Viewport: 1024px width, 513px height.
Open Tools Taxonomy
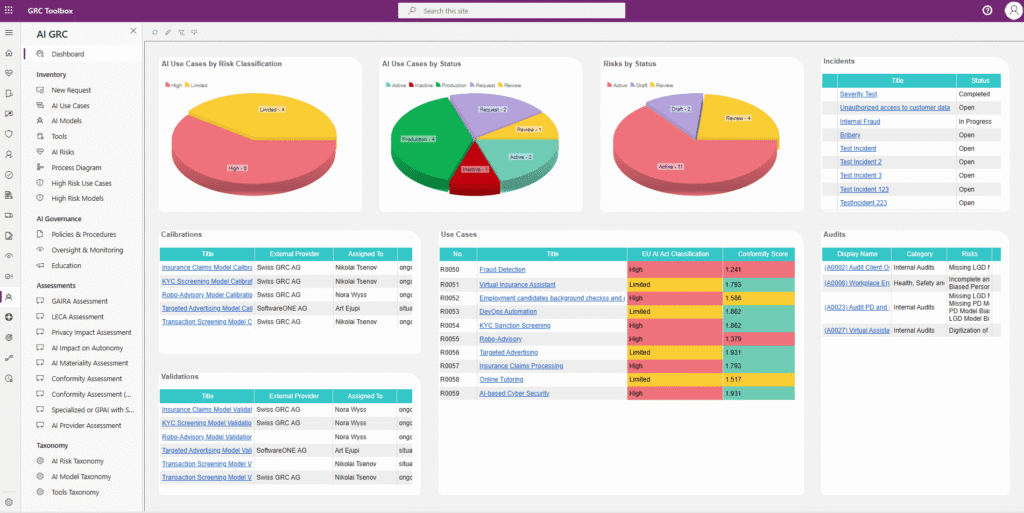tap(75, 492)
